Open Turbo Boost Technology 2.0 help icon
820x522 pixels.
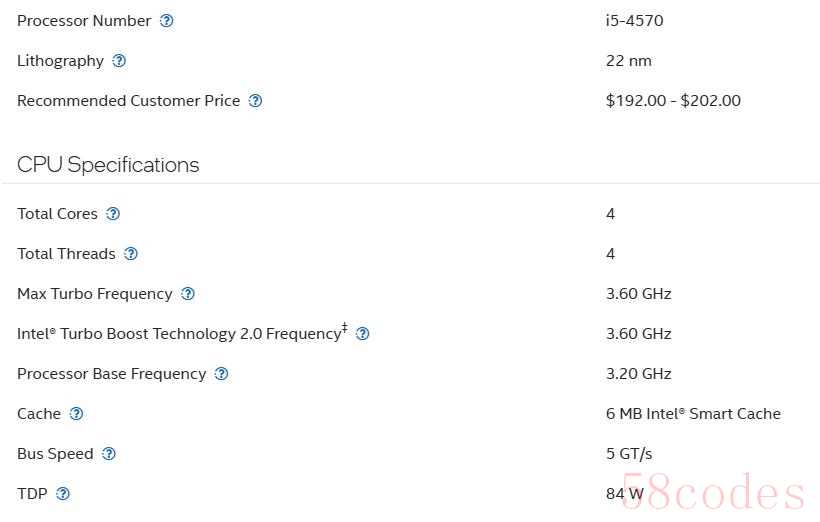362,334
